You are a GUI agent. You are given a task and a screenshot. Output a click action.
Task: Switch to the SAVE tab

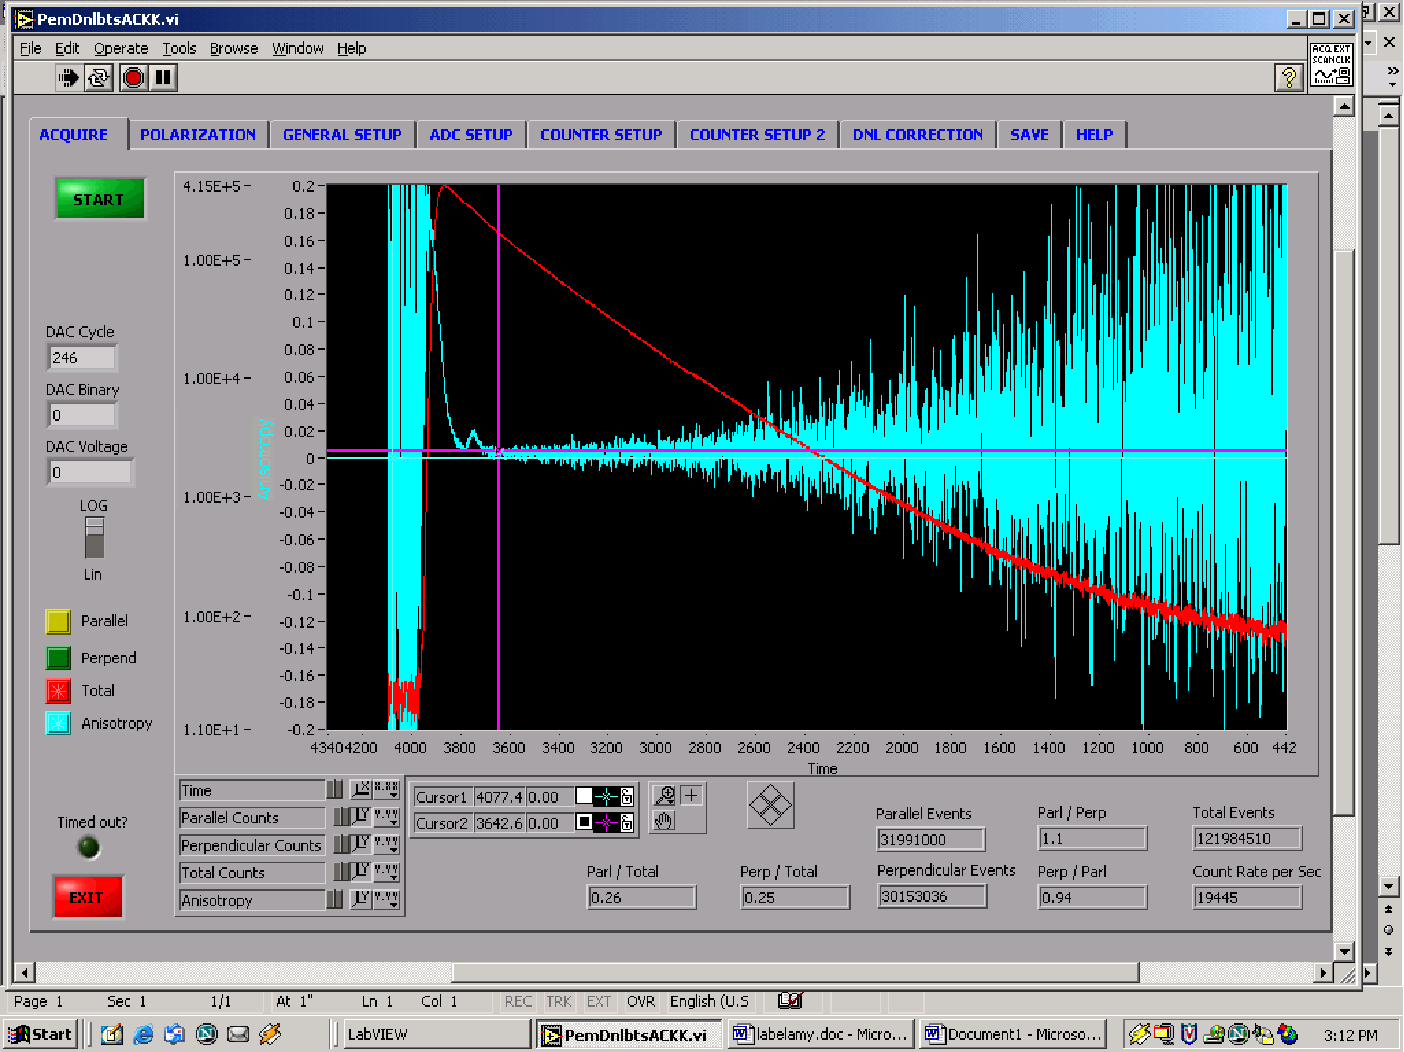point(1029,134)
